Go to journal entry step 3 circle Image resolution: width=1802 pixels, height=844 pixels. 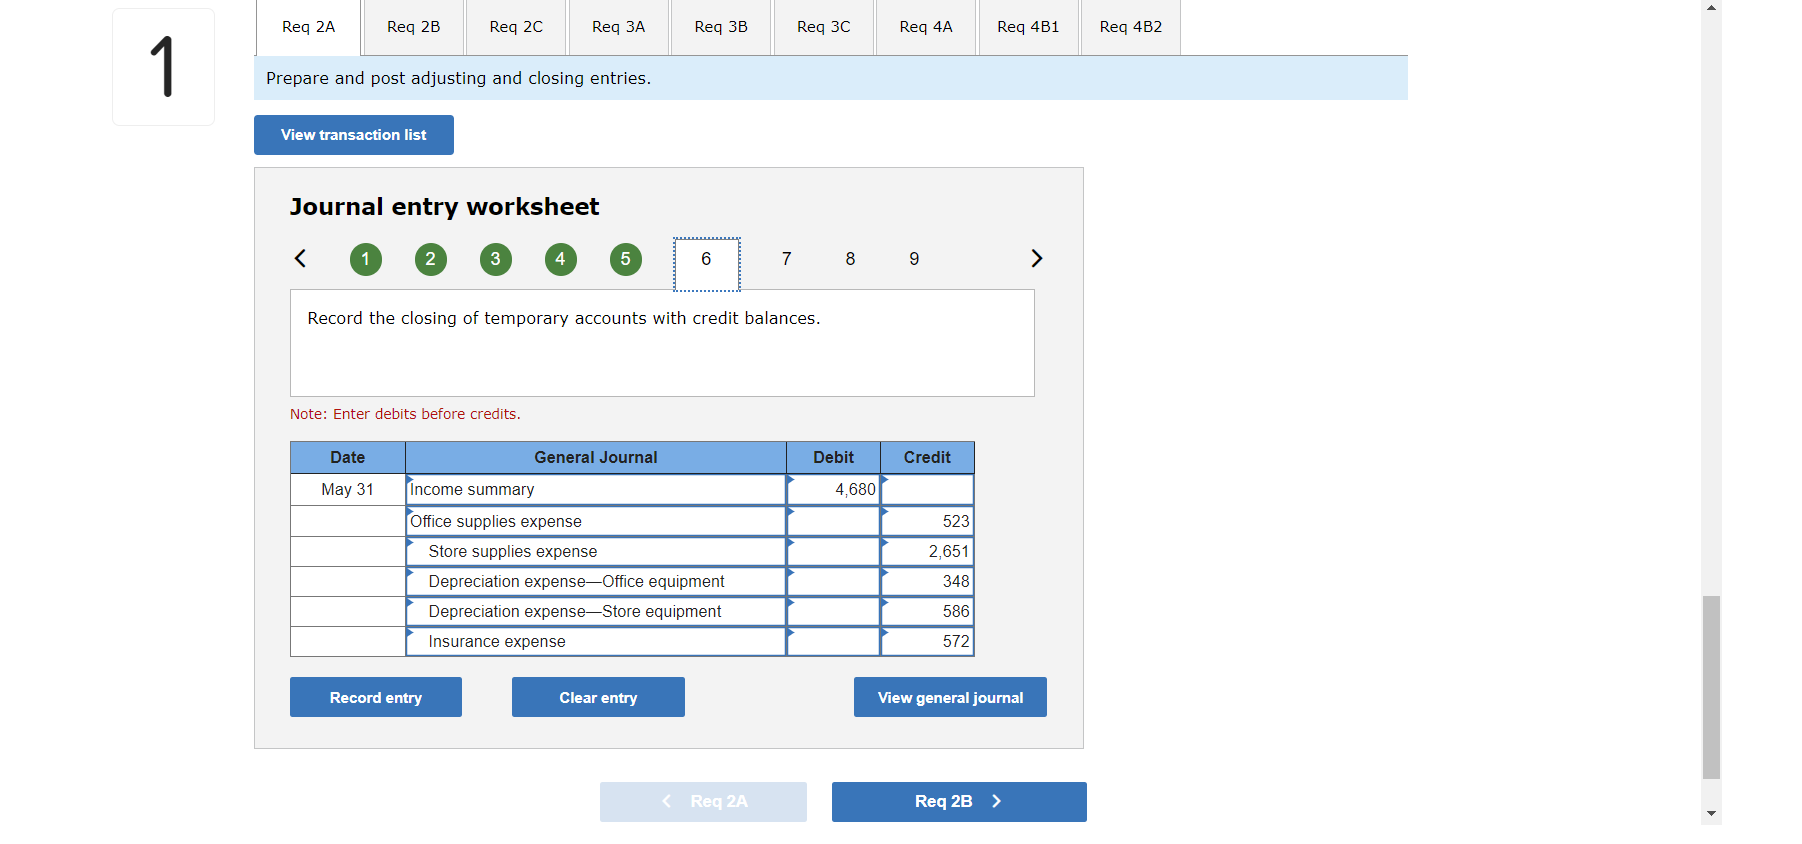click(496, 259)
